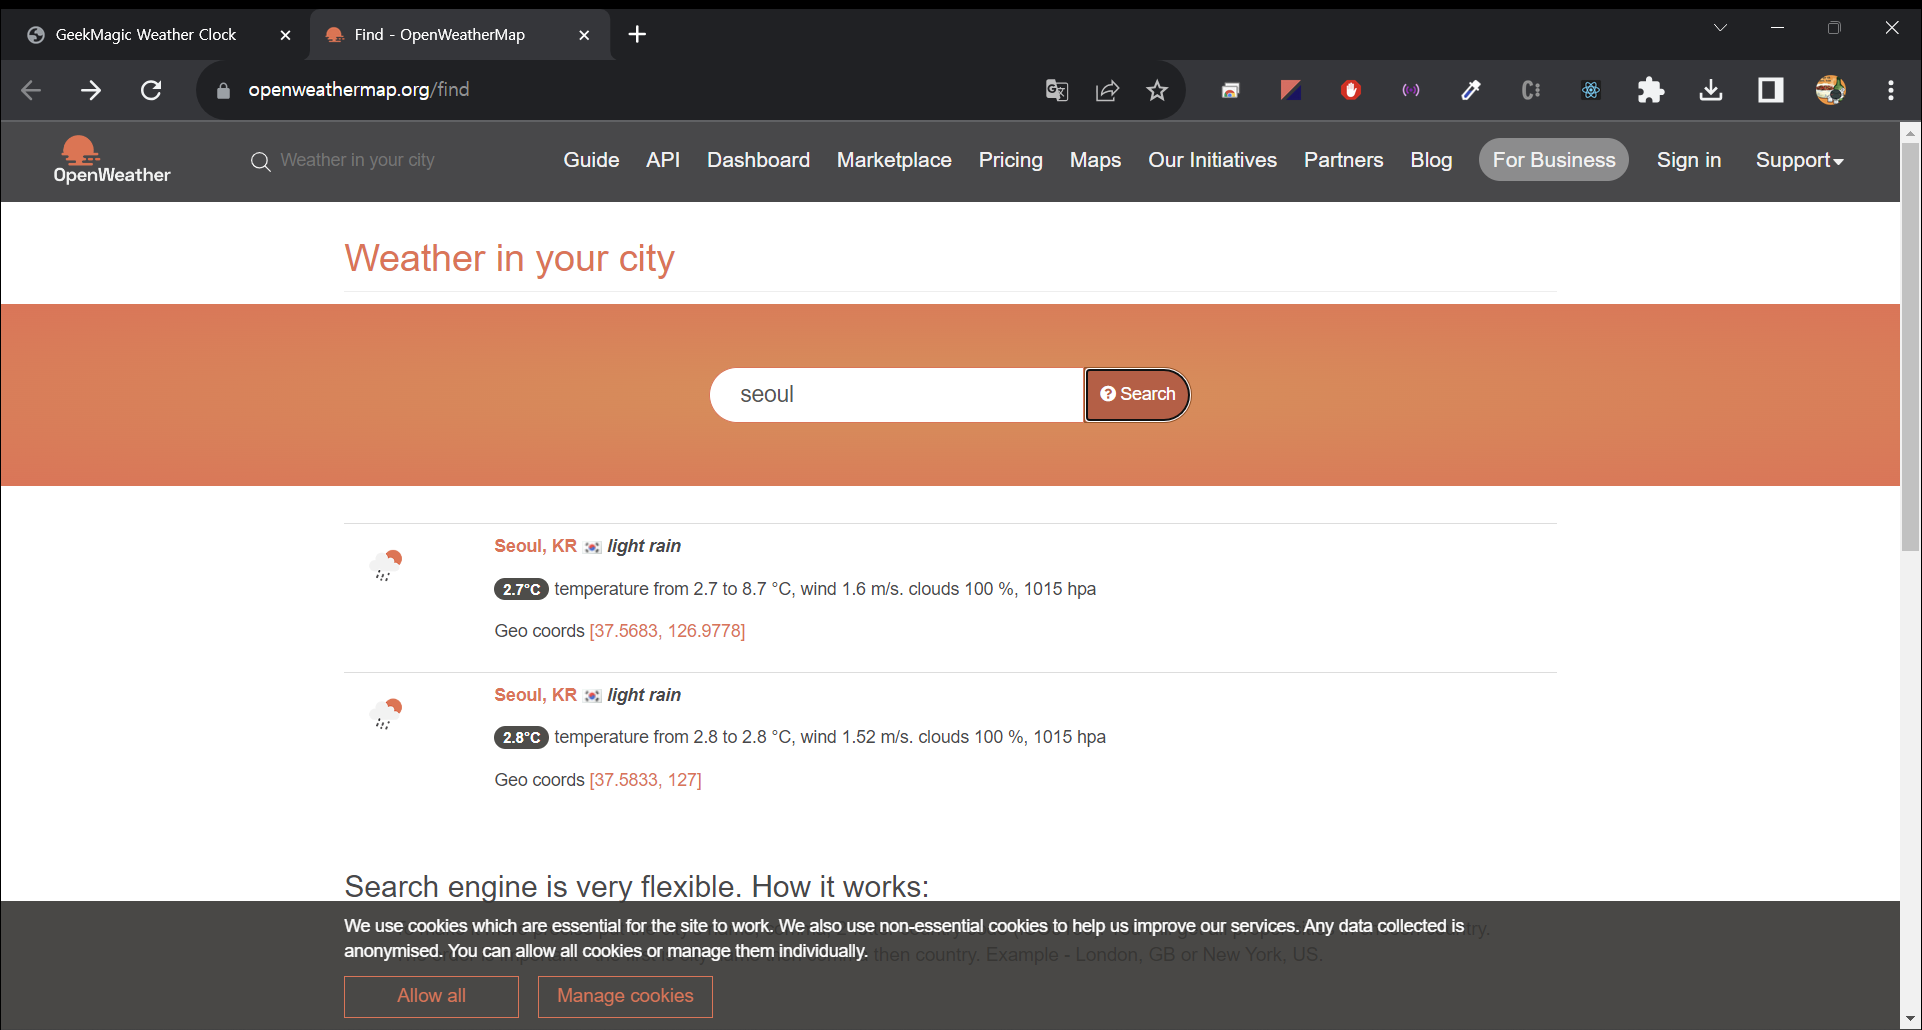
Task: Click the header Weather in your city field
Action: (357, 160)
